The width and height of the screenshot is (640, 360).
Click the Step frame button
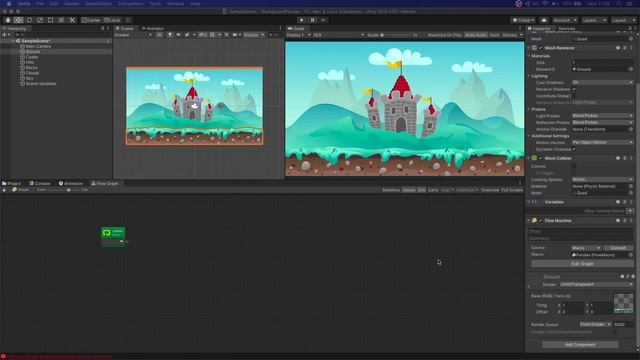tap(323, 20)
